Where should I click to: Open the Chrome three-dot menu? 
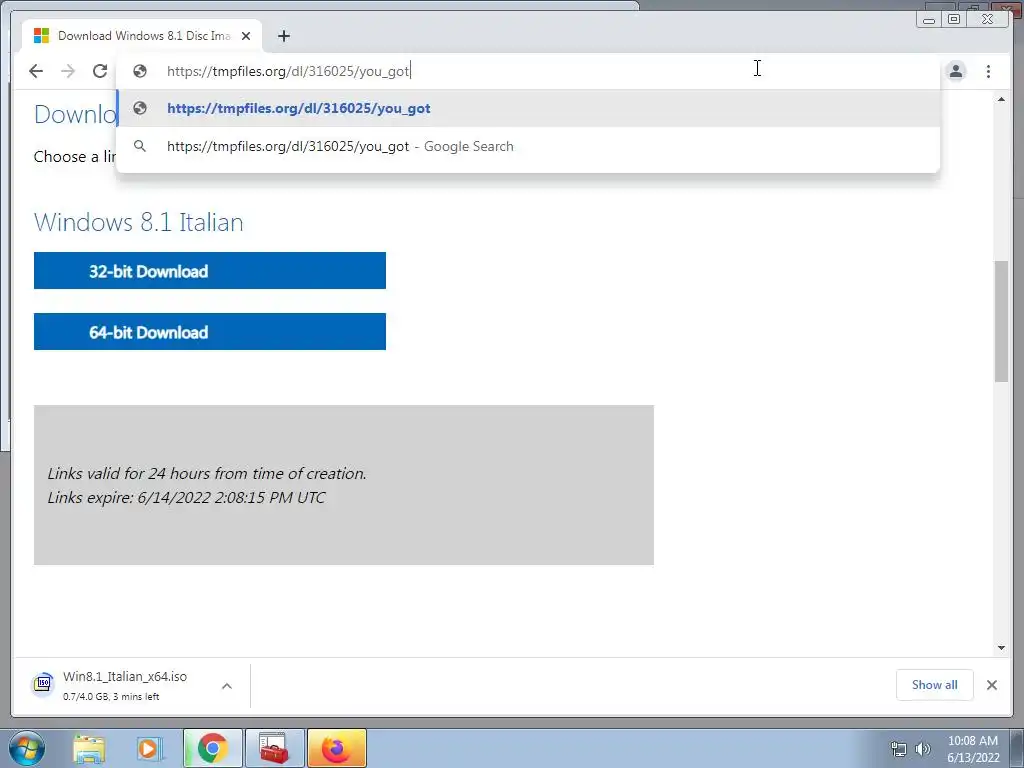988,71
